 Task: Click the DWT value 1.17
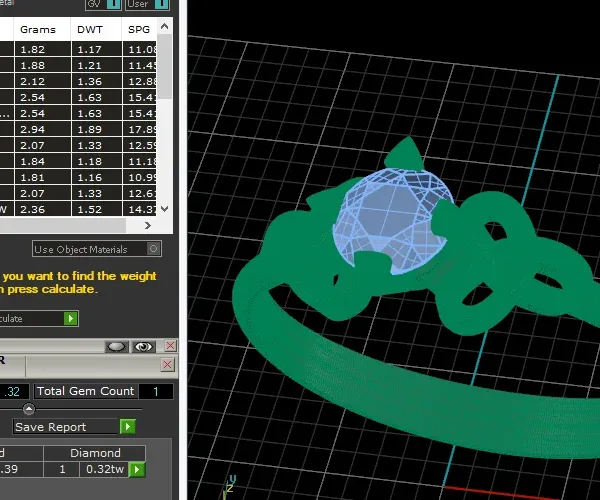(96, 49)
